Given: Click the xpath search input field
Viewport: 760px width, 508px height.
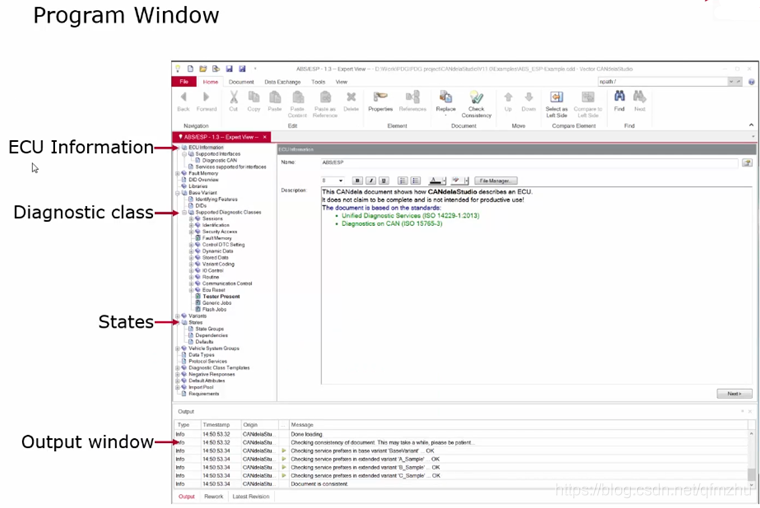Looking at the screenshot, I should (x=663, y=81).
